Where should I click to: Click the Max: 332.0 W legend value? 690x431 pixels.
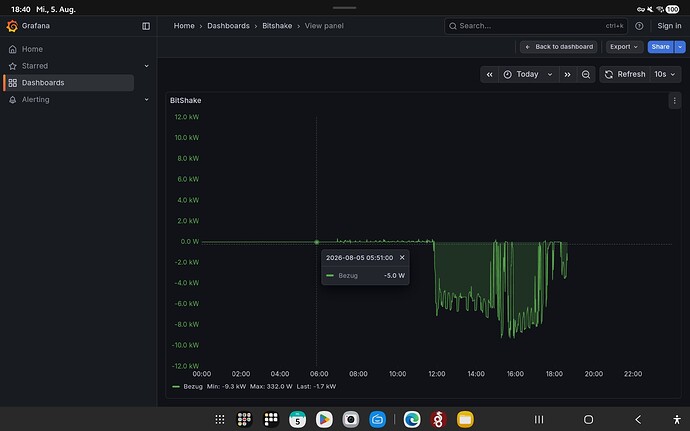click(x=271, y=387)
